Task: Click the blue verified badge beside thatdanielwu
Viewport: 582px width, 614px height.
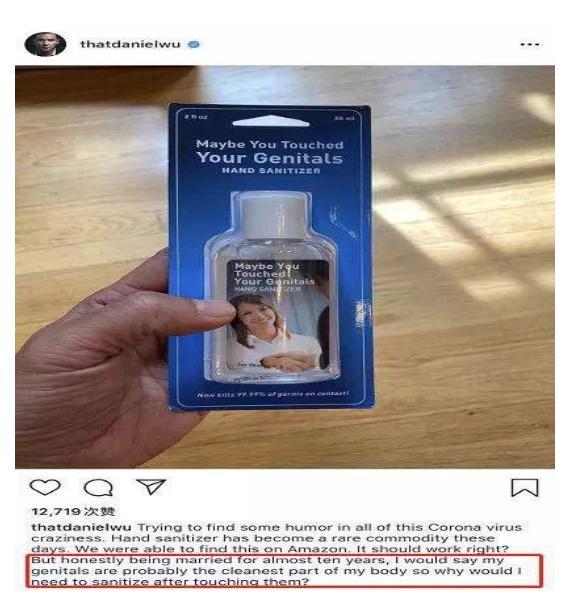Action: point(193,44)
